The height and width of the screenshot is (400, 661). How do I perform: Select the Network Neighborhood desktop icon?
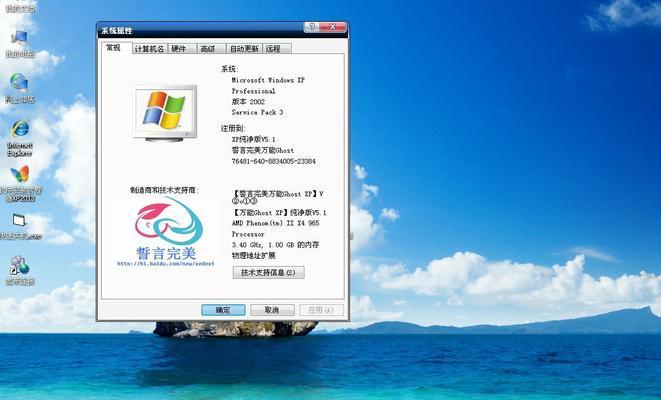[x=19, y=88]
